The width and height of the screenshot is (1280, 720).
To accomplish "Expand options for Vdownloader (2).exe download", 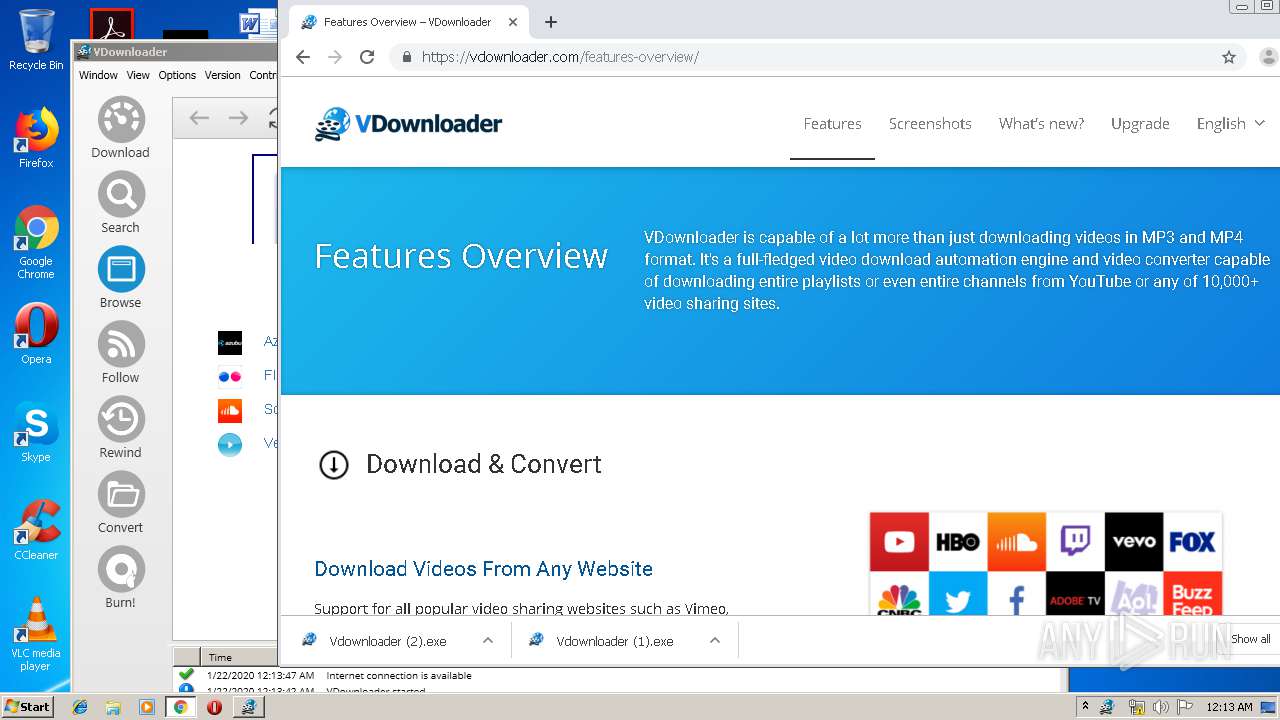I will point(488,641).
